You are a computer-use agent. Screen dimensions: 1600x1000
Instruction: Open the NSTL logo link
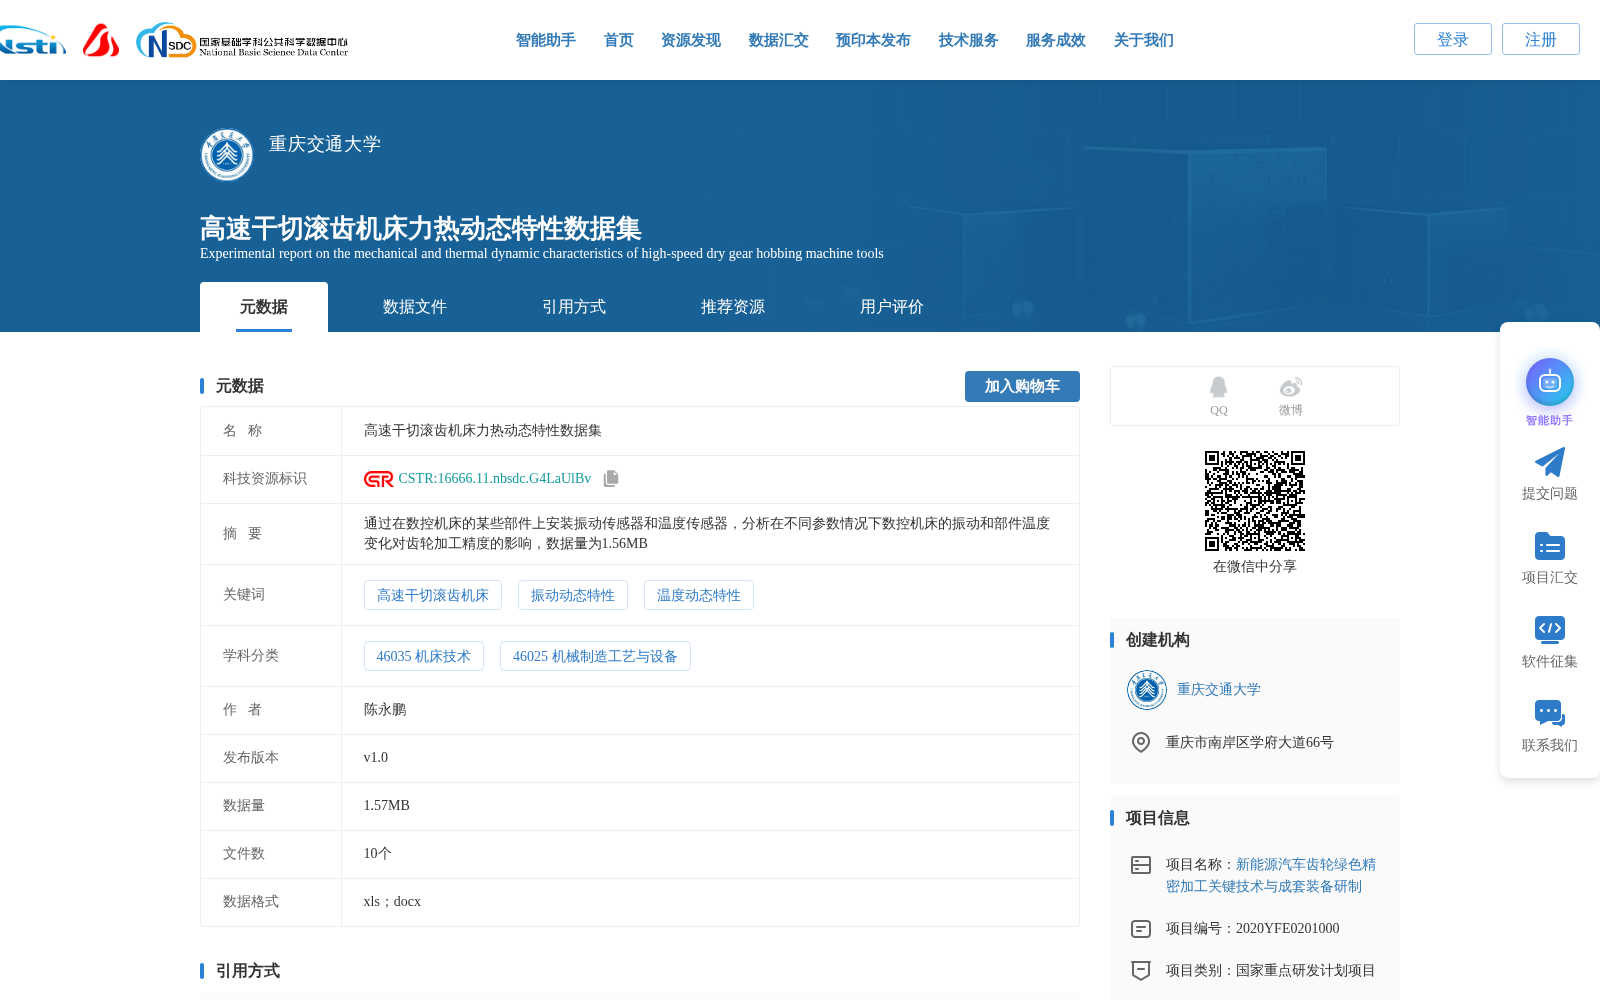coord(33,41)
